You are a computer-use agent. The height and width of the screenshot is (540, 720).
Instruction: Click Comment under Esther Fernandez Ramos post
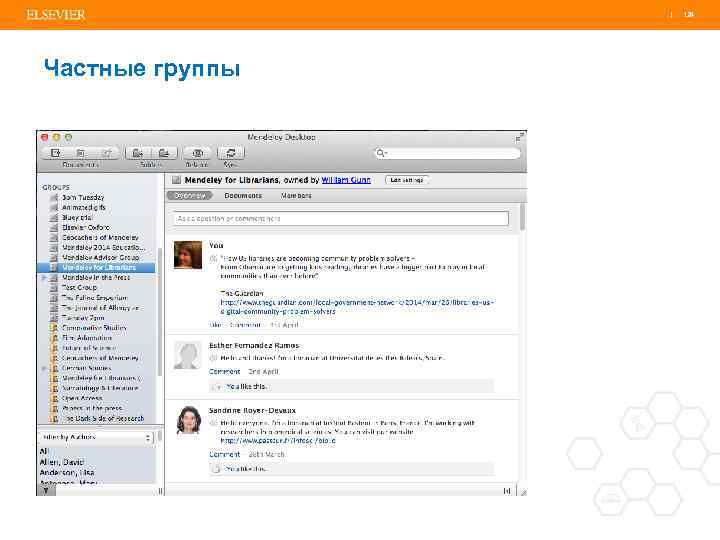click(x=225, y=371)
